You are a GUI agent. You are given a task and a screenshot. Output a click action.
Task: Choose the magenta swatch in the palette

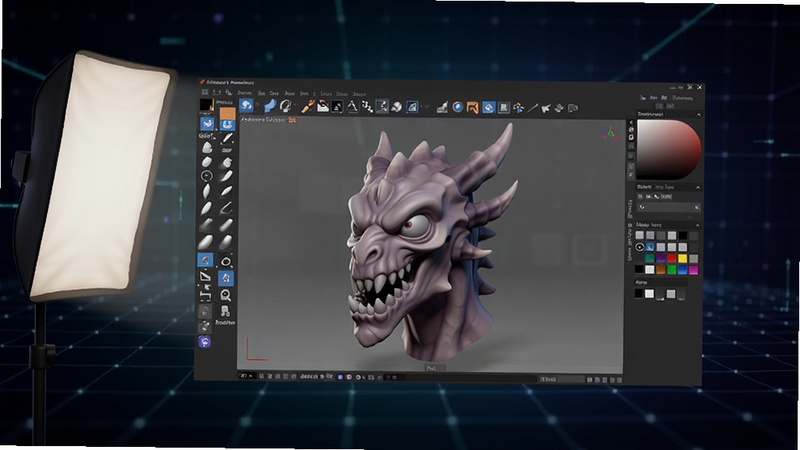[693, 269]
